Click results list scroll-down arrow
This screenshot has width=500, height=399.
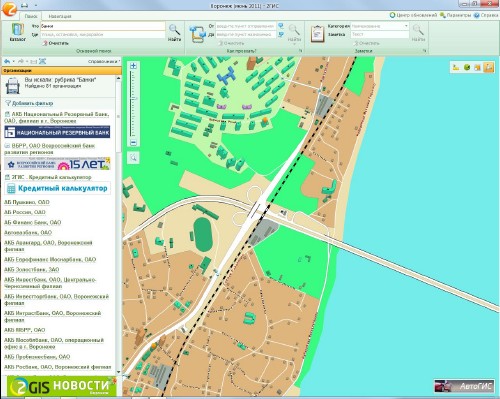[118, 372]
